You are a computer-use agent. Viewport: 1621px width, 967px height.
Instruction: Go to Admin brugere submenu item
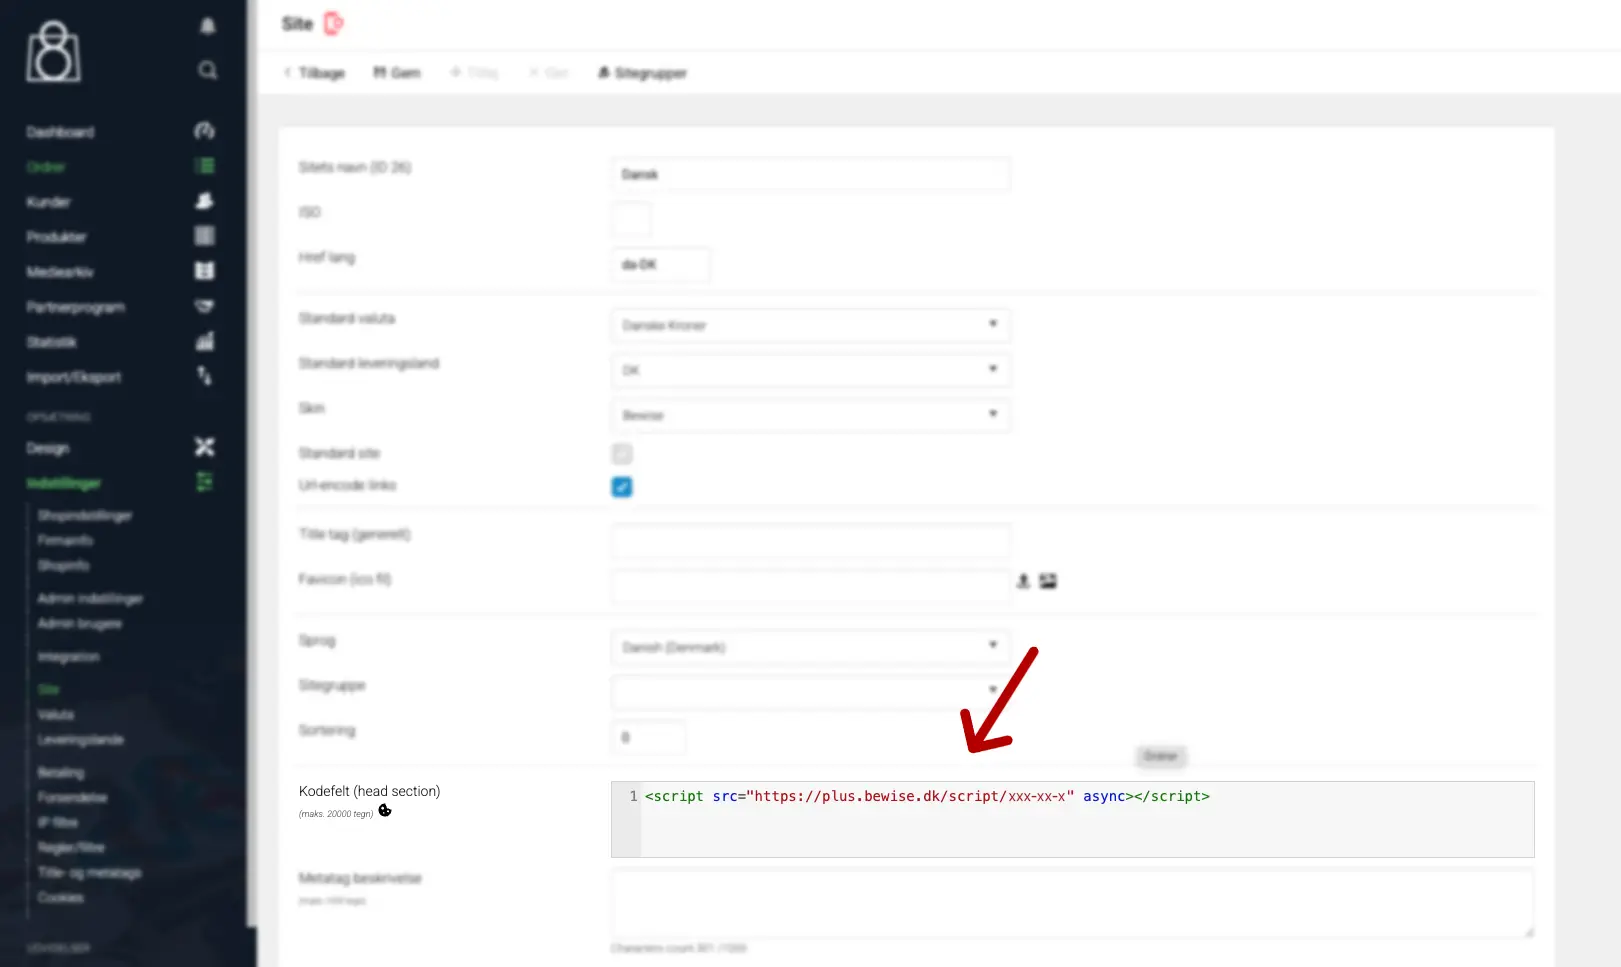pyautogui.click(x=80, y=623)
